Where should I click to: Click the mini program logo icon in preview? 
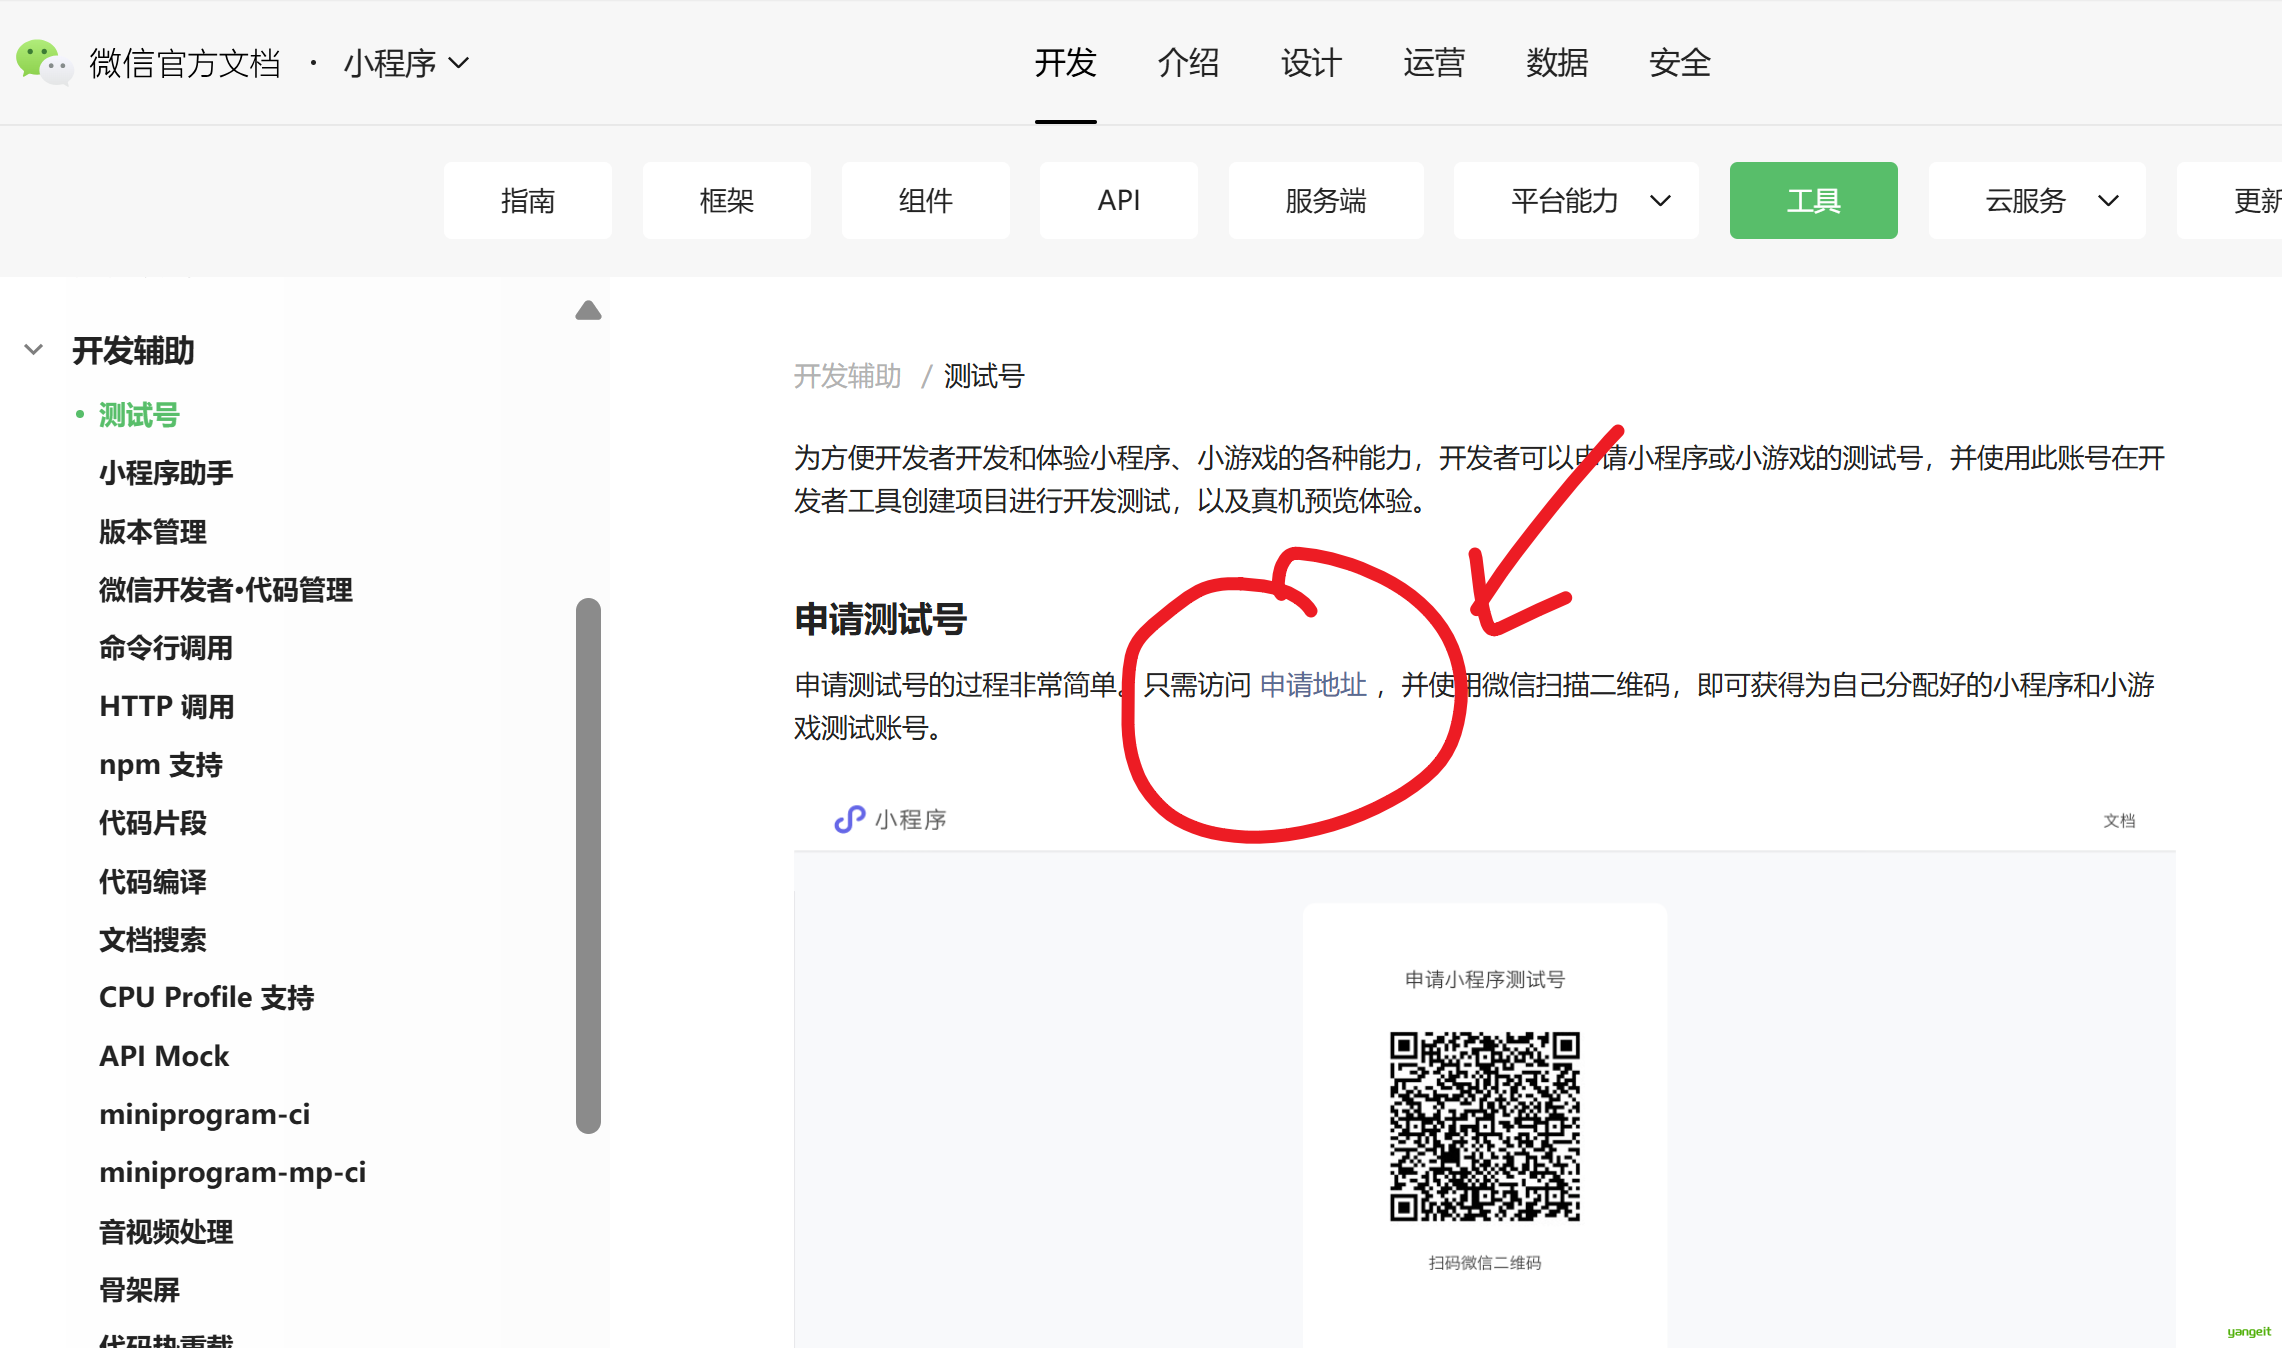[x=849, y=820]
